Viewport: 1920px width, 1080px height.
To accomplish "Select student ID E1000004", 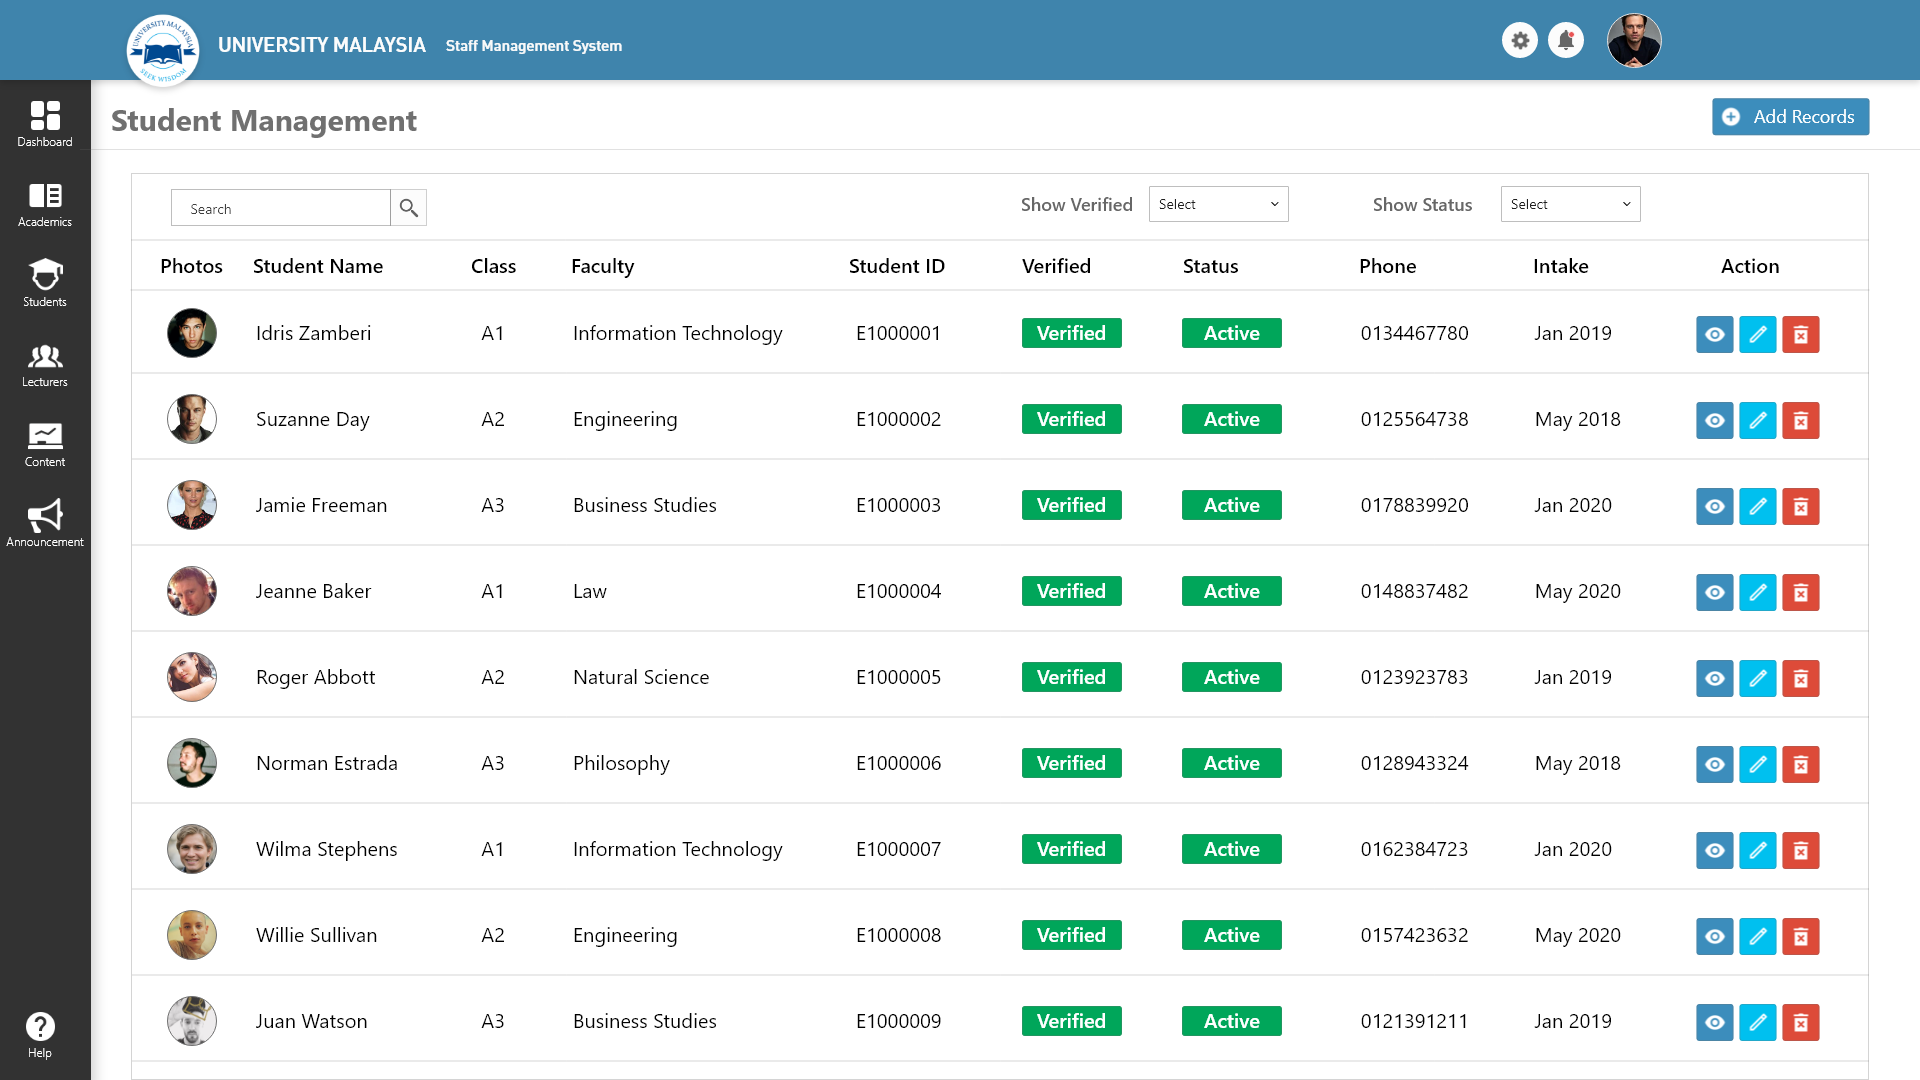I will point(898,591).
